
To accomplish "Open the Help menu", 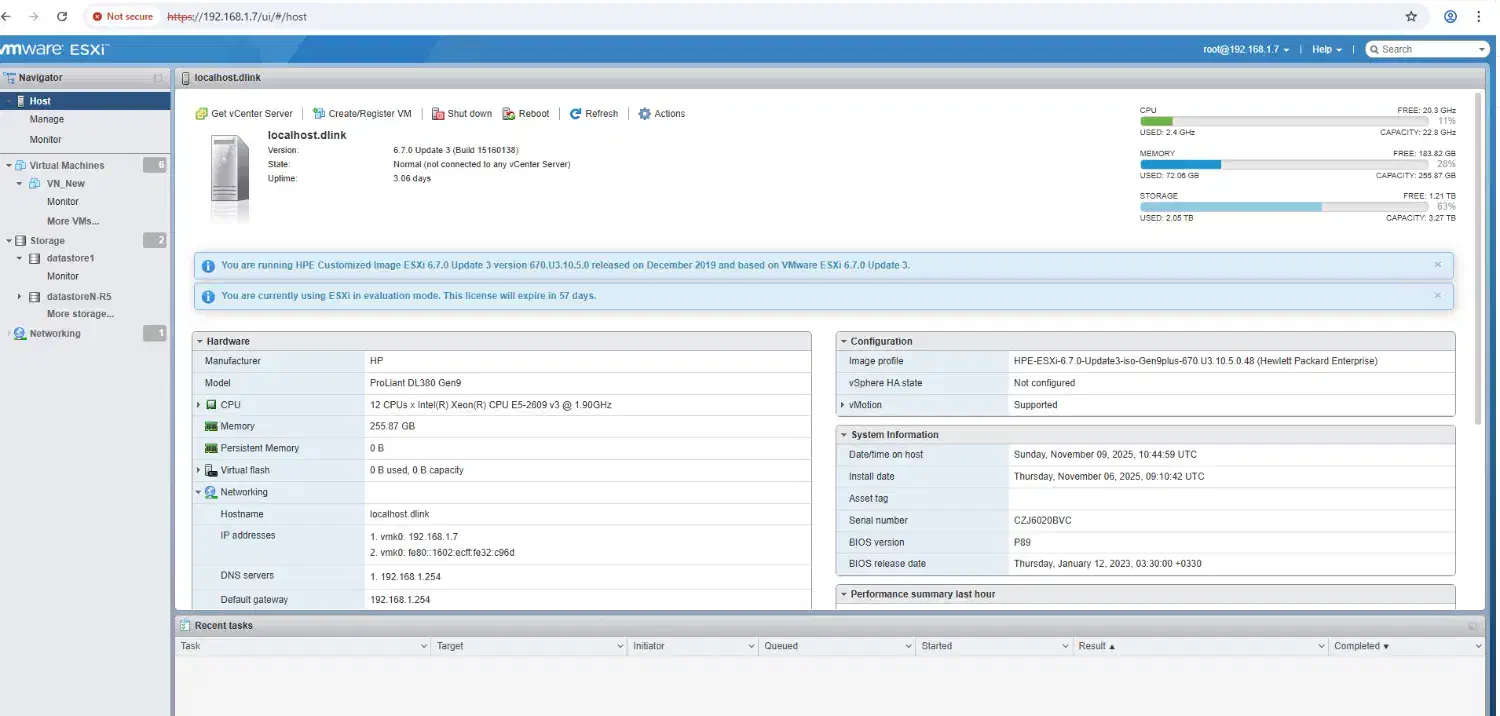I will coord(1326,49).
